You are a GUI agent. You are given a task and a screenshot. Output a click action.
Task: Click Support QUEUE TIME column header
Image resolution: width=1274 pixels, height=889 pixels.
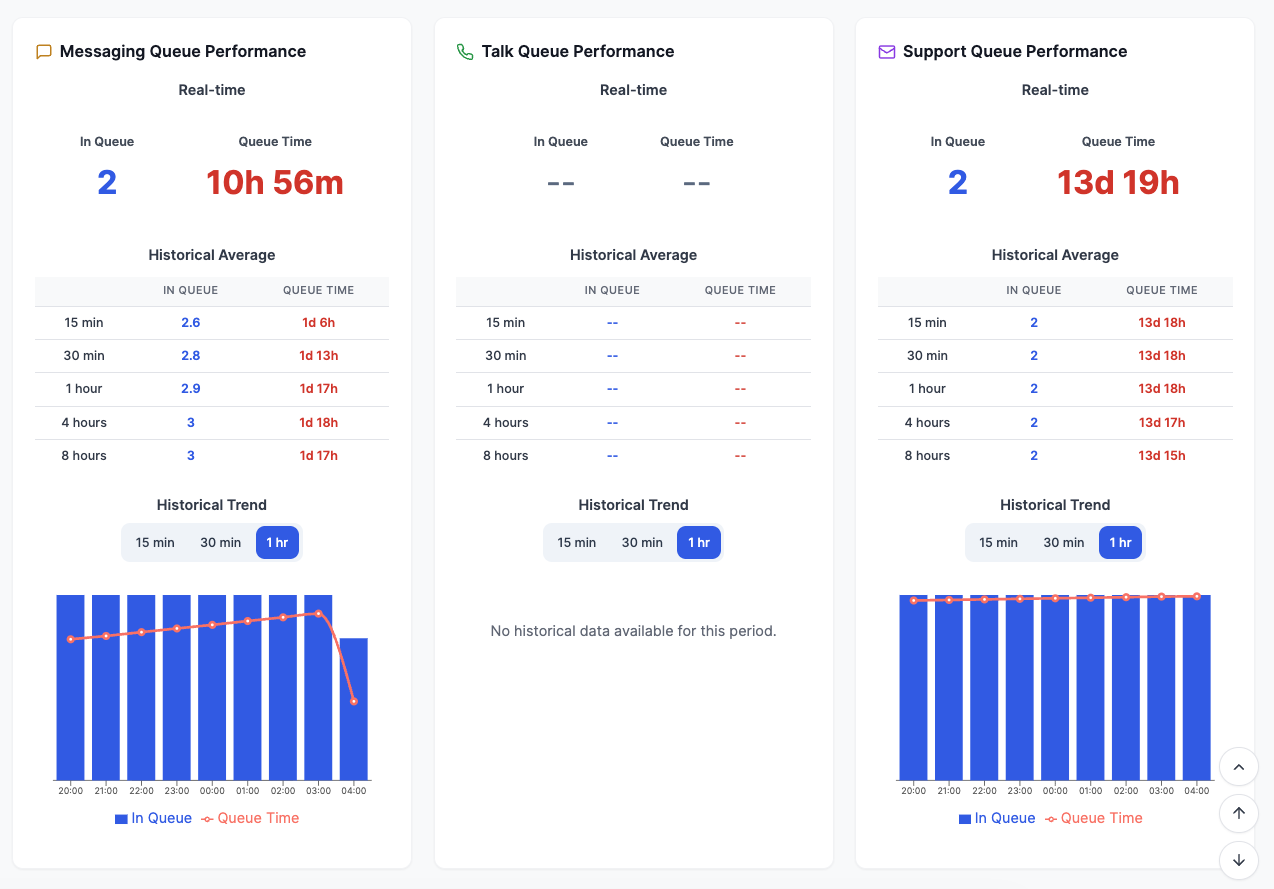1162,290
